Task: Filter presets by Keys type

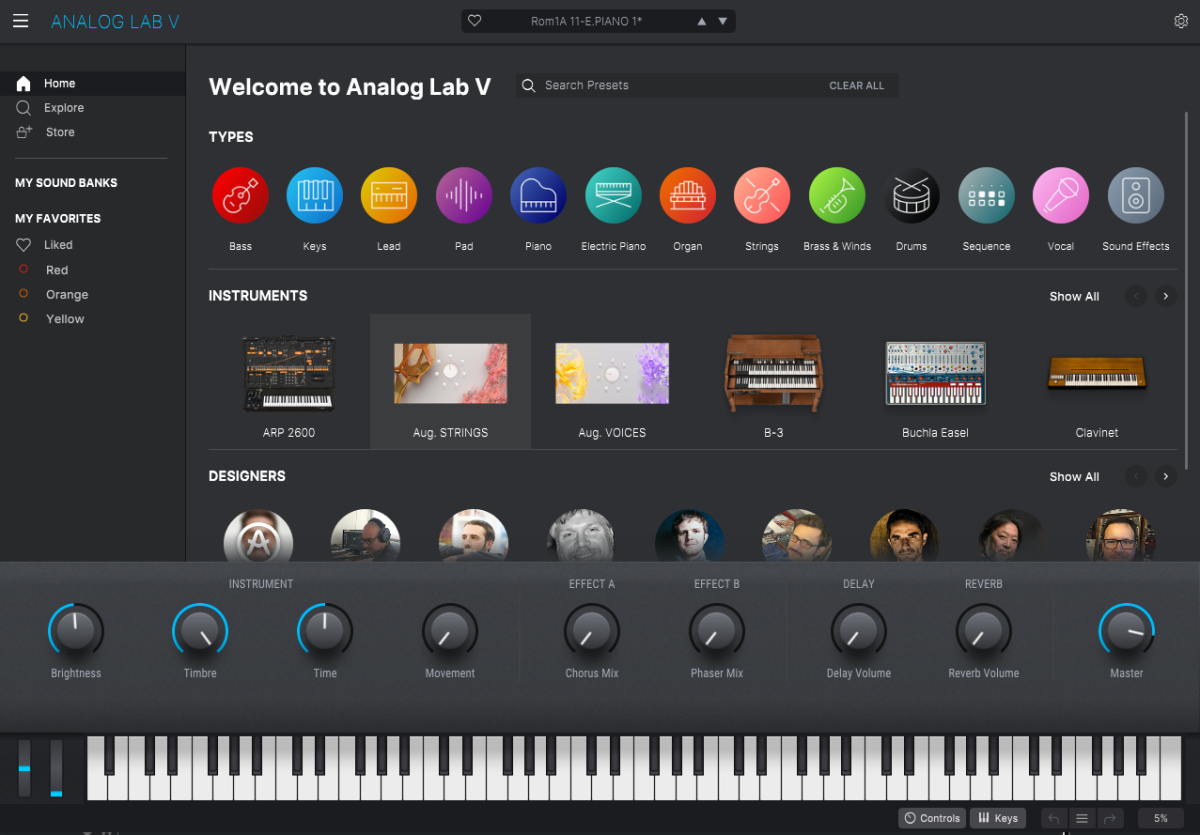Action: [315, 195]
